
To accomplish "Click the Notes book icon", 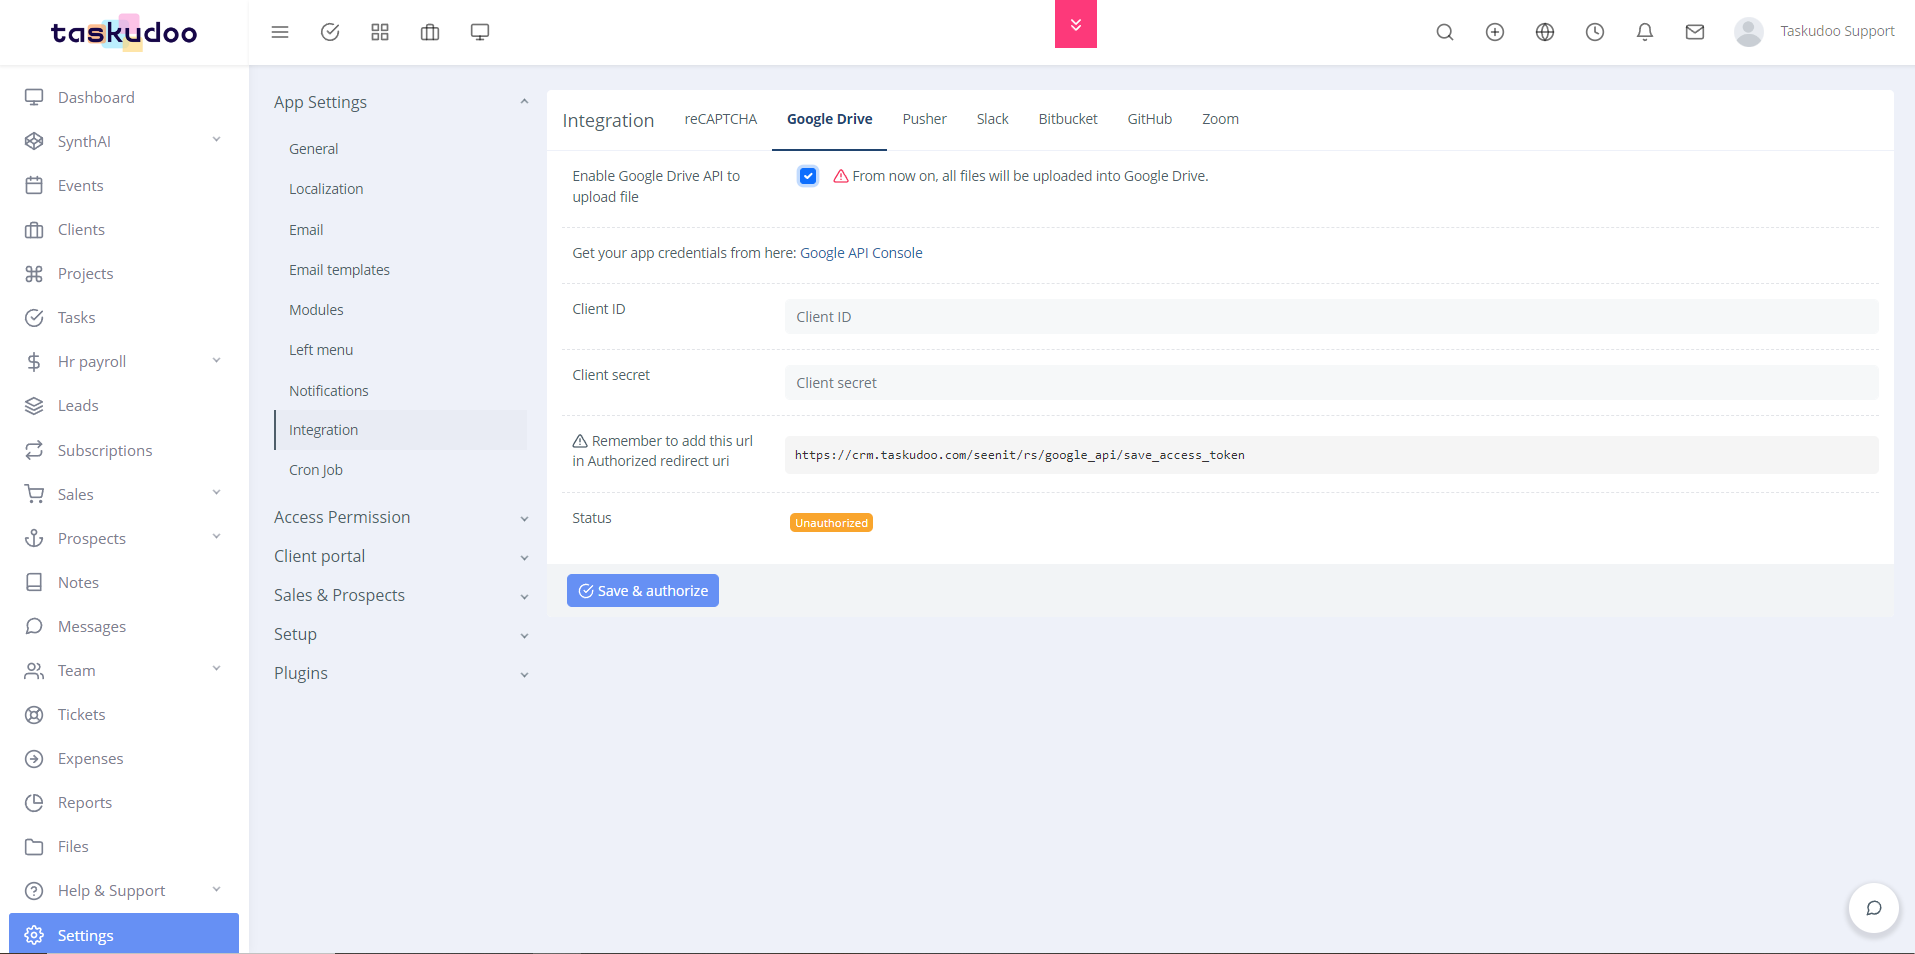I will click(34, 582).
